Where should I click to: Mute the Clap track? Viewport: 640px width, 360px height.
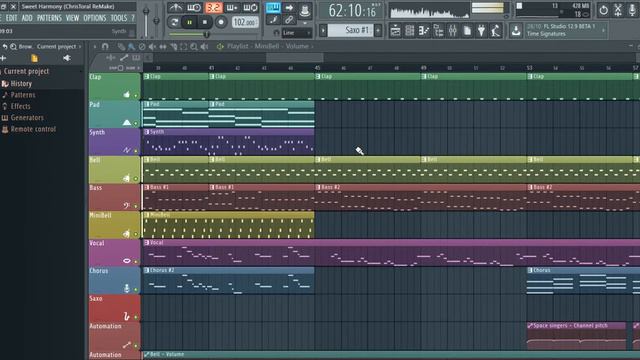click(x=136, y=96)
